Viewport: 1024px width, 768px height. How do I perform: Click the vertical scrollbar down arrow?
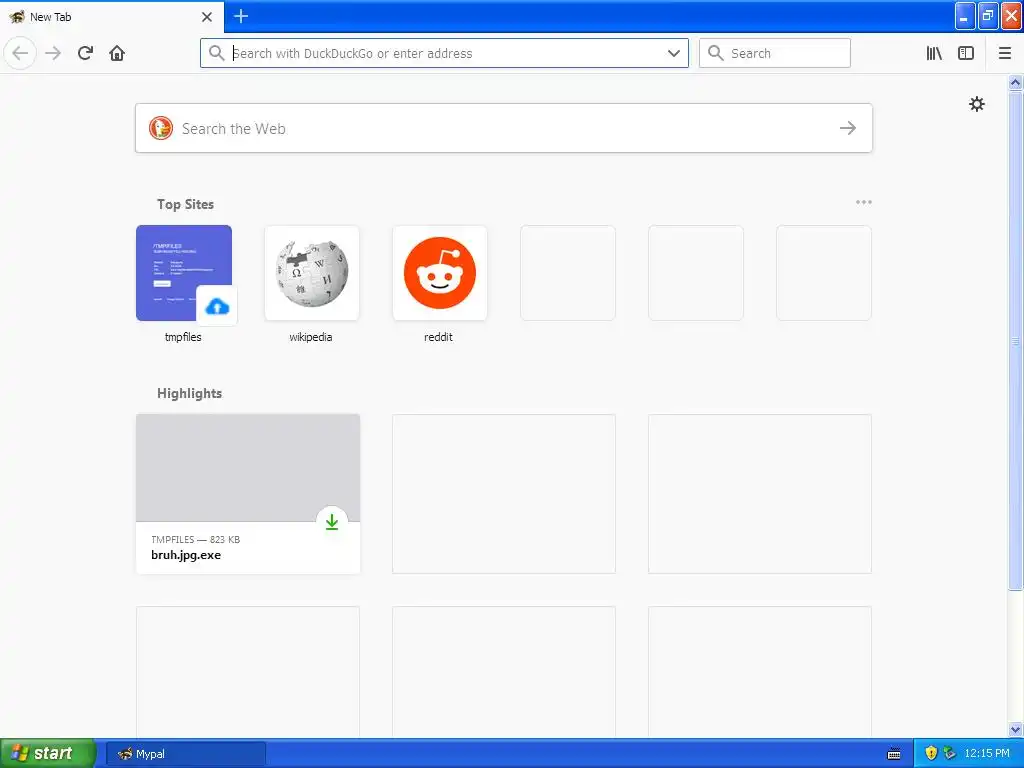click(1015, 729)
